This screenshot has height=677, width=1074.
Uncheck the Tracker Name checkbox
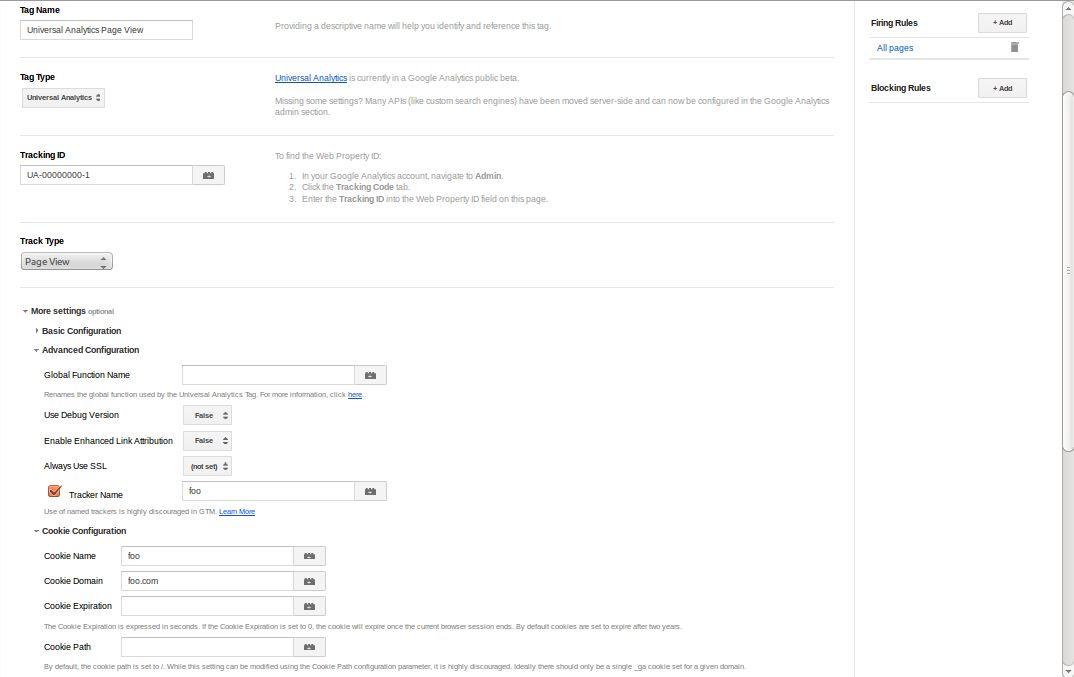(x=54, y=491)
